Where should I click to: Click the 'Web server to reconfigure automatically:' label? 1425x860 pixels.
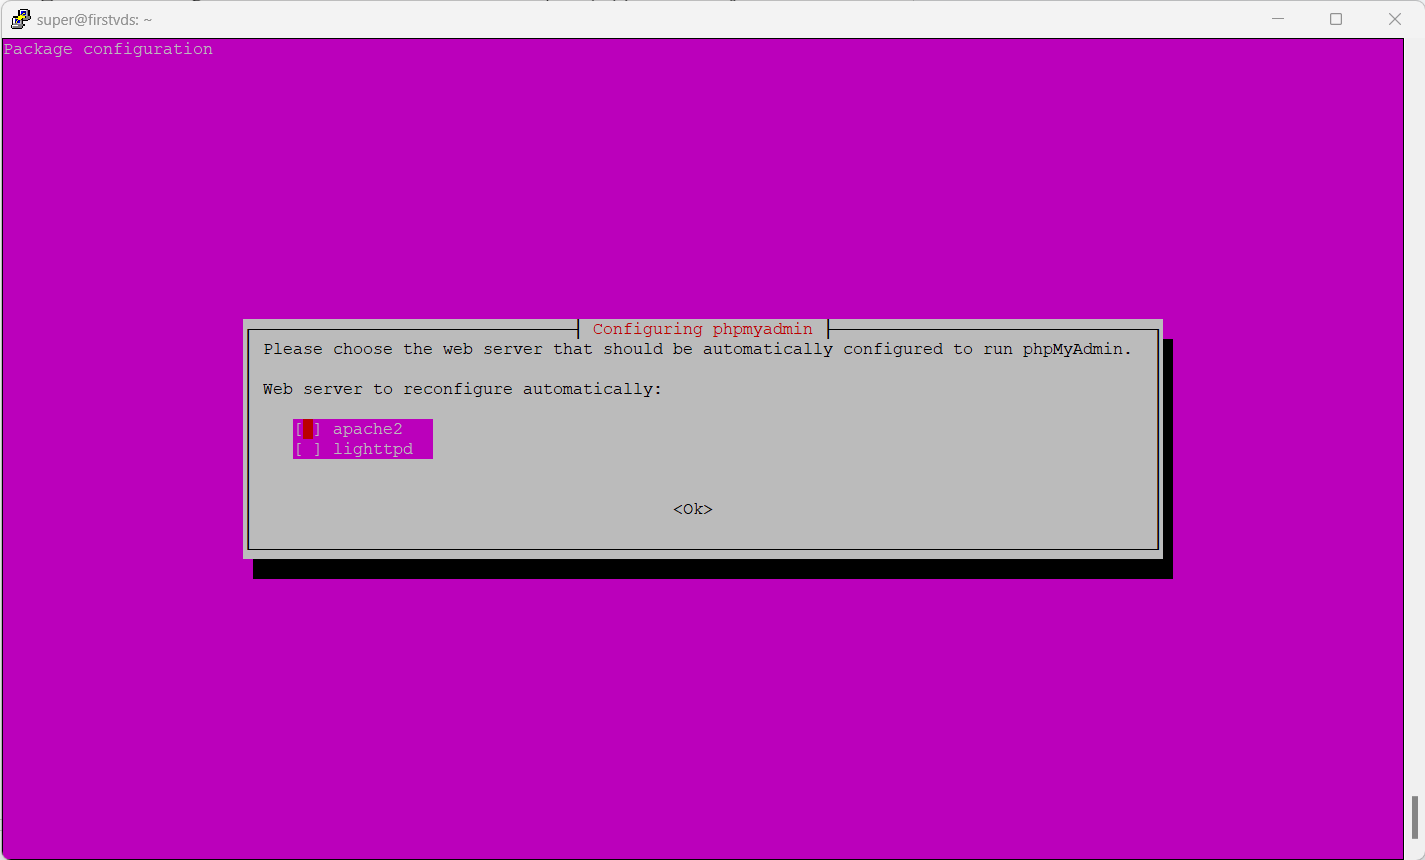(463, 389)
